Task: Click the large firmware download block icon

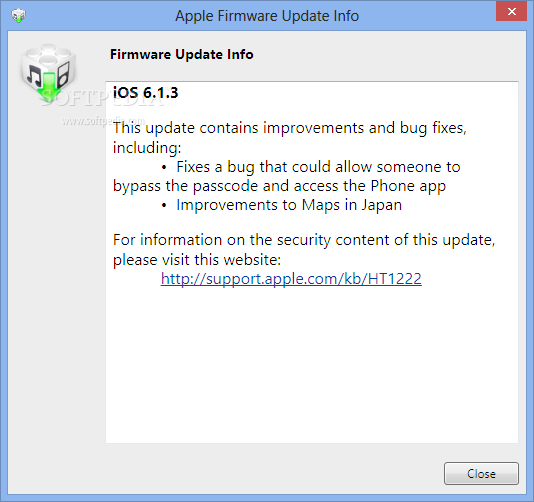Action: tap(48, 72)
